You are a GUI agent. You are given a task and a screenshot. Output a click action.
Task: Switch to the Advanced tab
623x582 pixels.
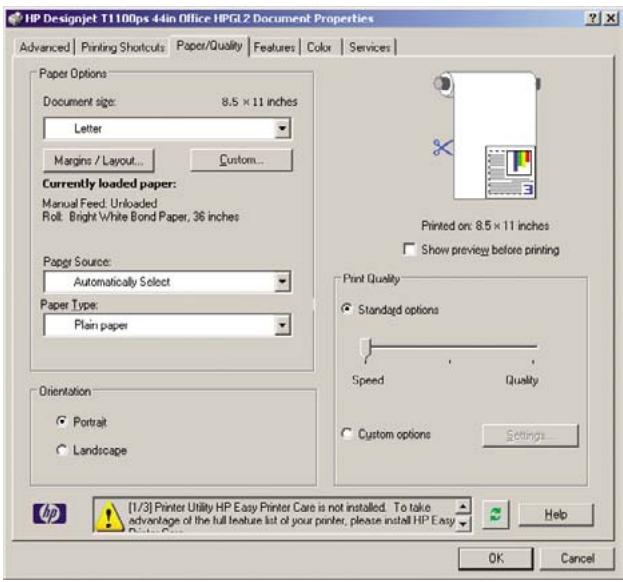pyautogui.click(x=44, y=47)
